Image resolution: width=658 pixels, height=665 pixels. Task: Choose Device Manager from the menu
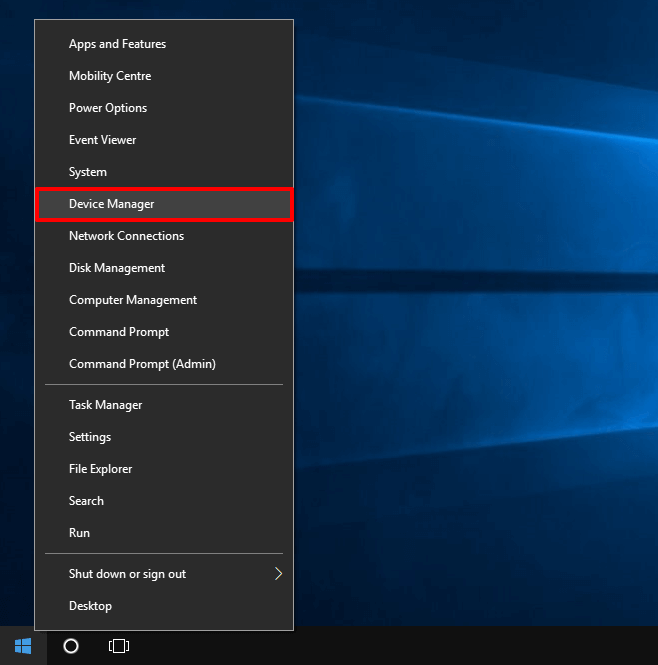pyautogui.click(x=164, y=204)
